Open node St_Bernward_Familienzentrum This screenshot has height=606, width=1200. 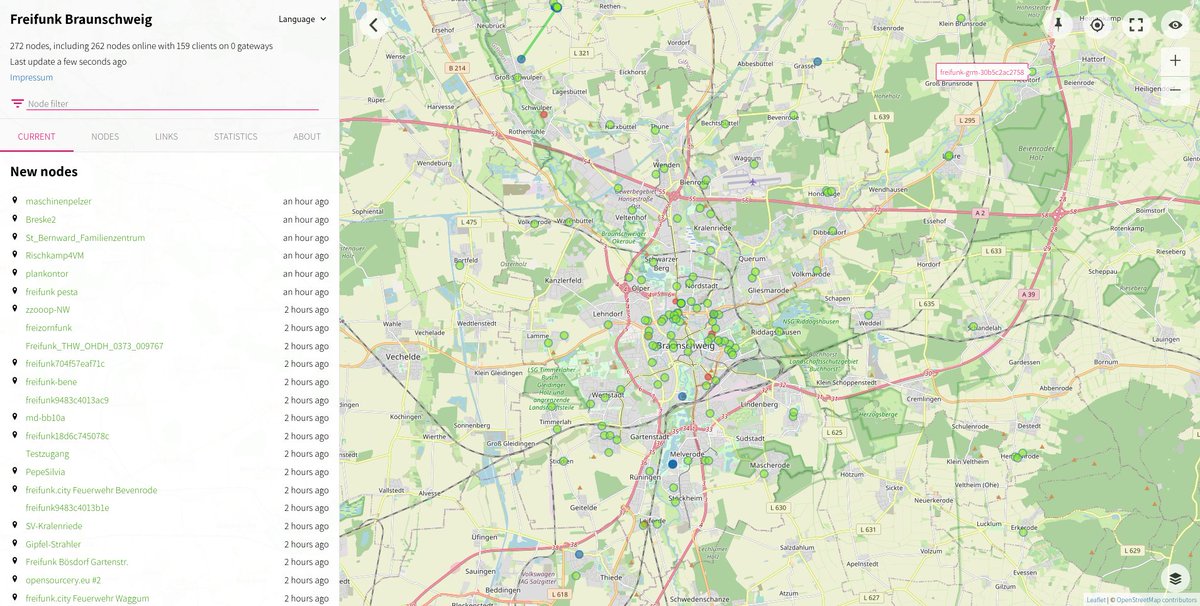(86, 237)
